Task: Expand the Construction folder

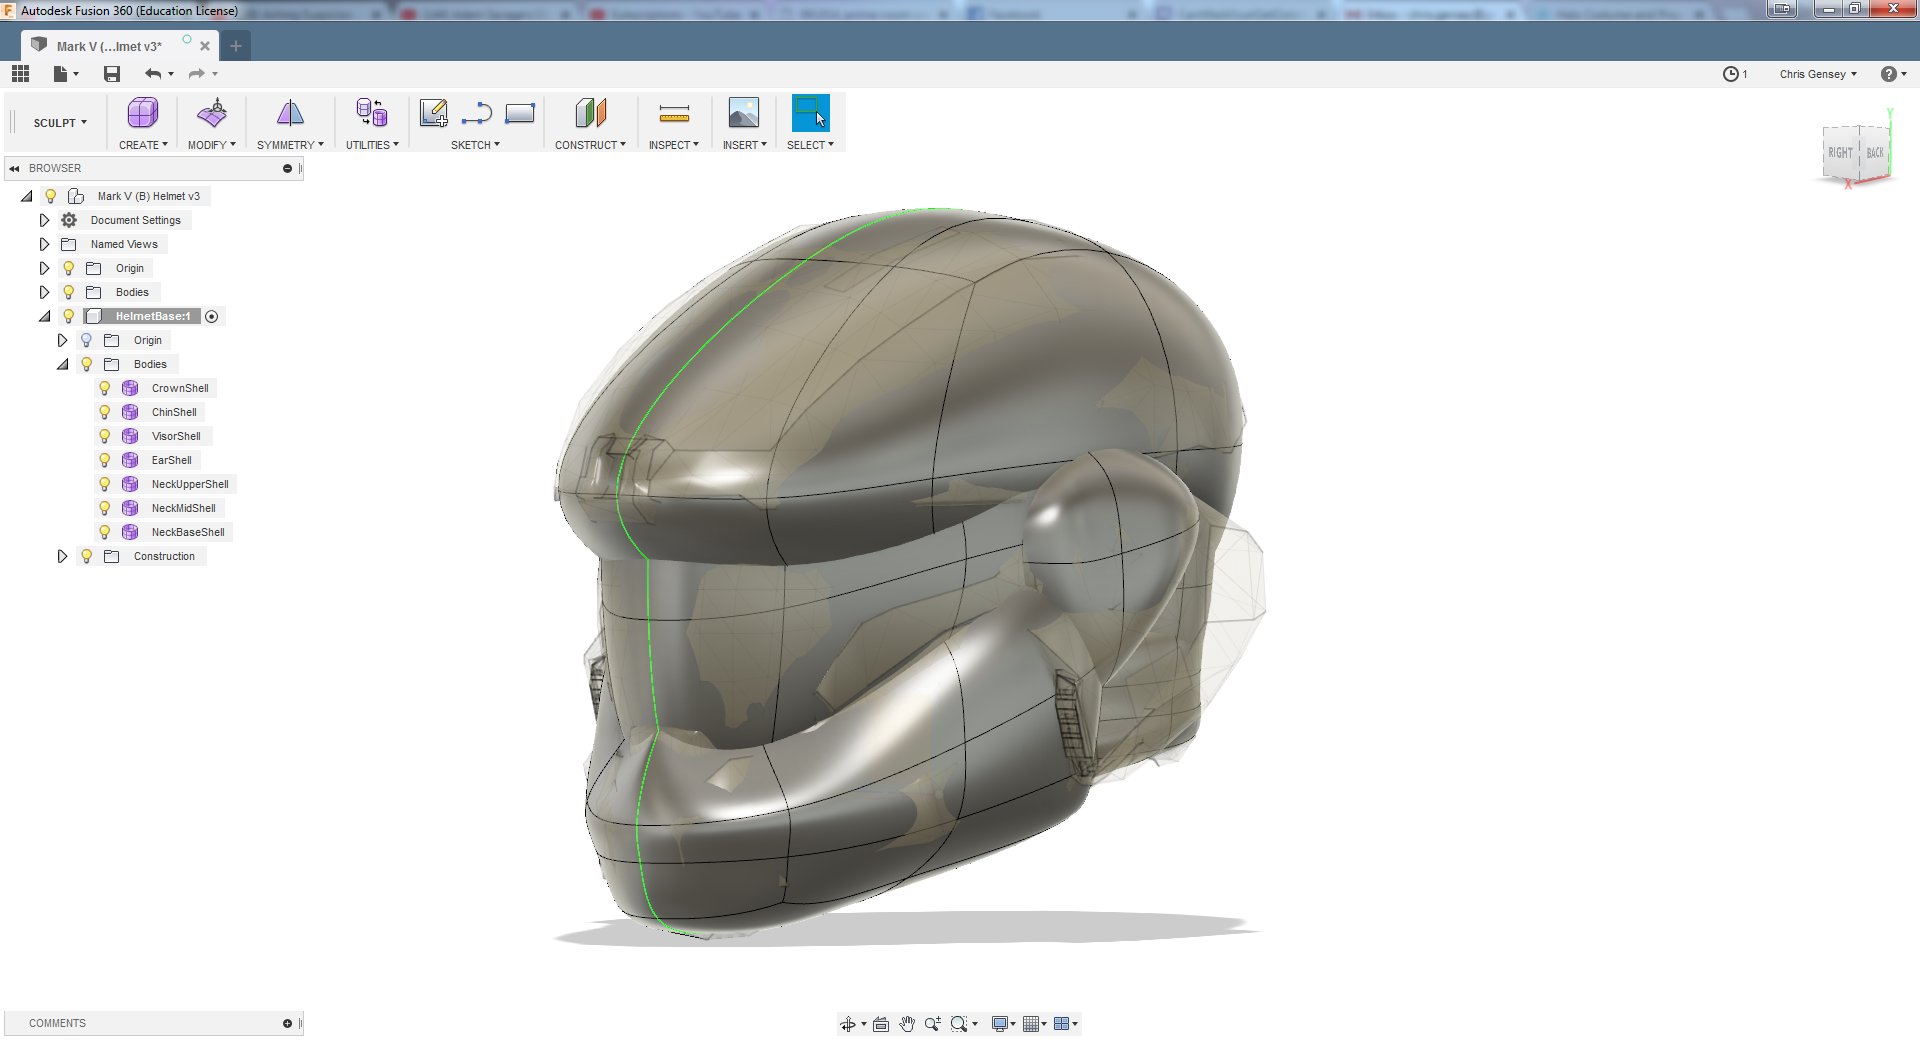Action: pos(62,556)
